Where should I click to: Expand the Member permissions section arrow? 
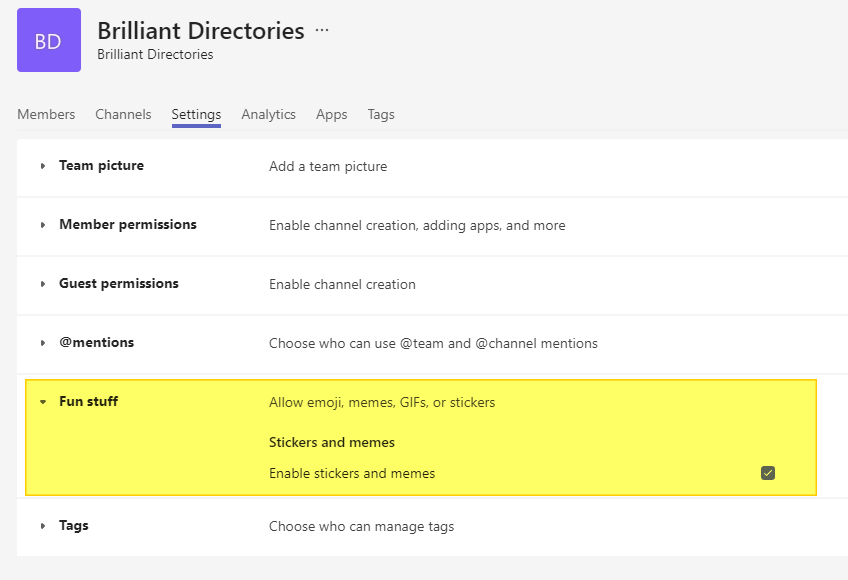[43, 225]
